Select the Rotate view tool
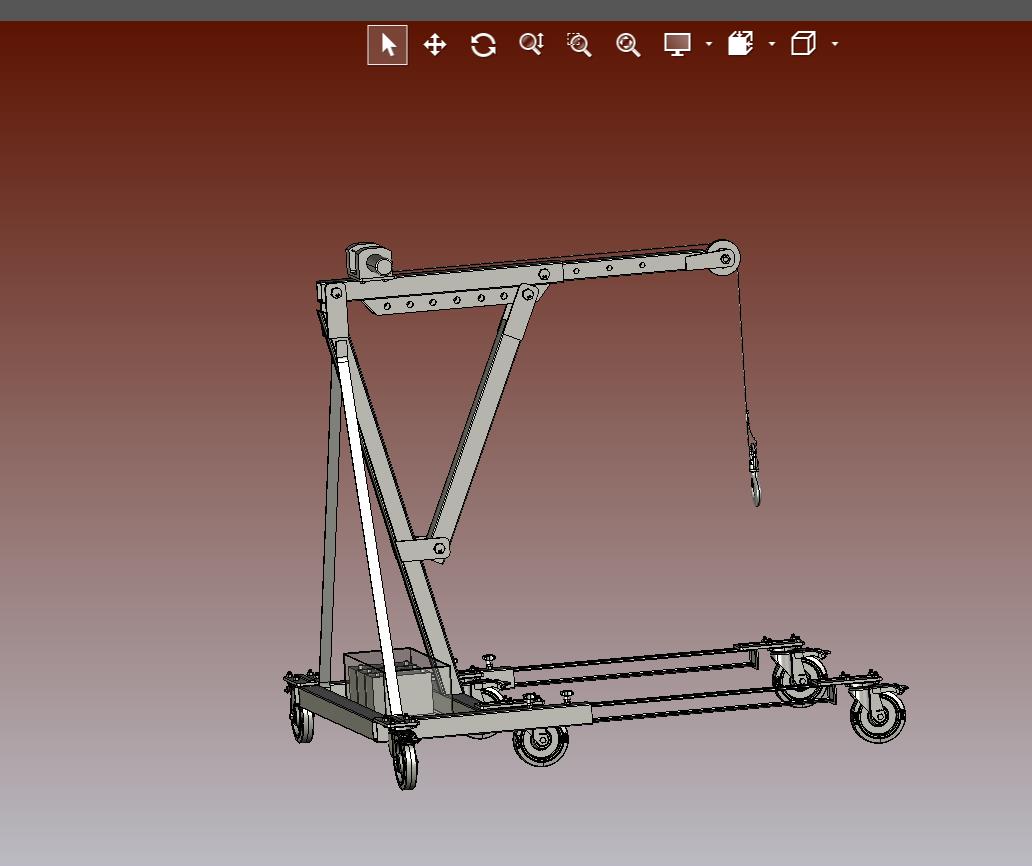 [483, 45]
